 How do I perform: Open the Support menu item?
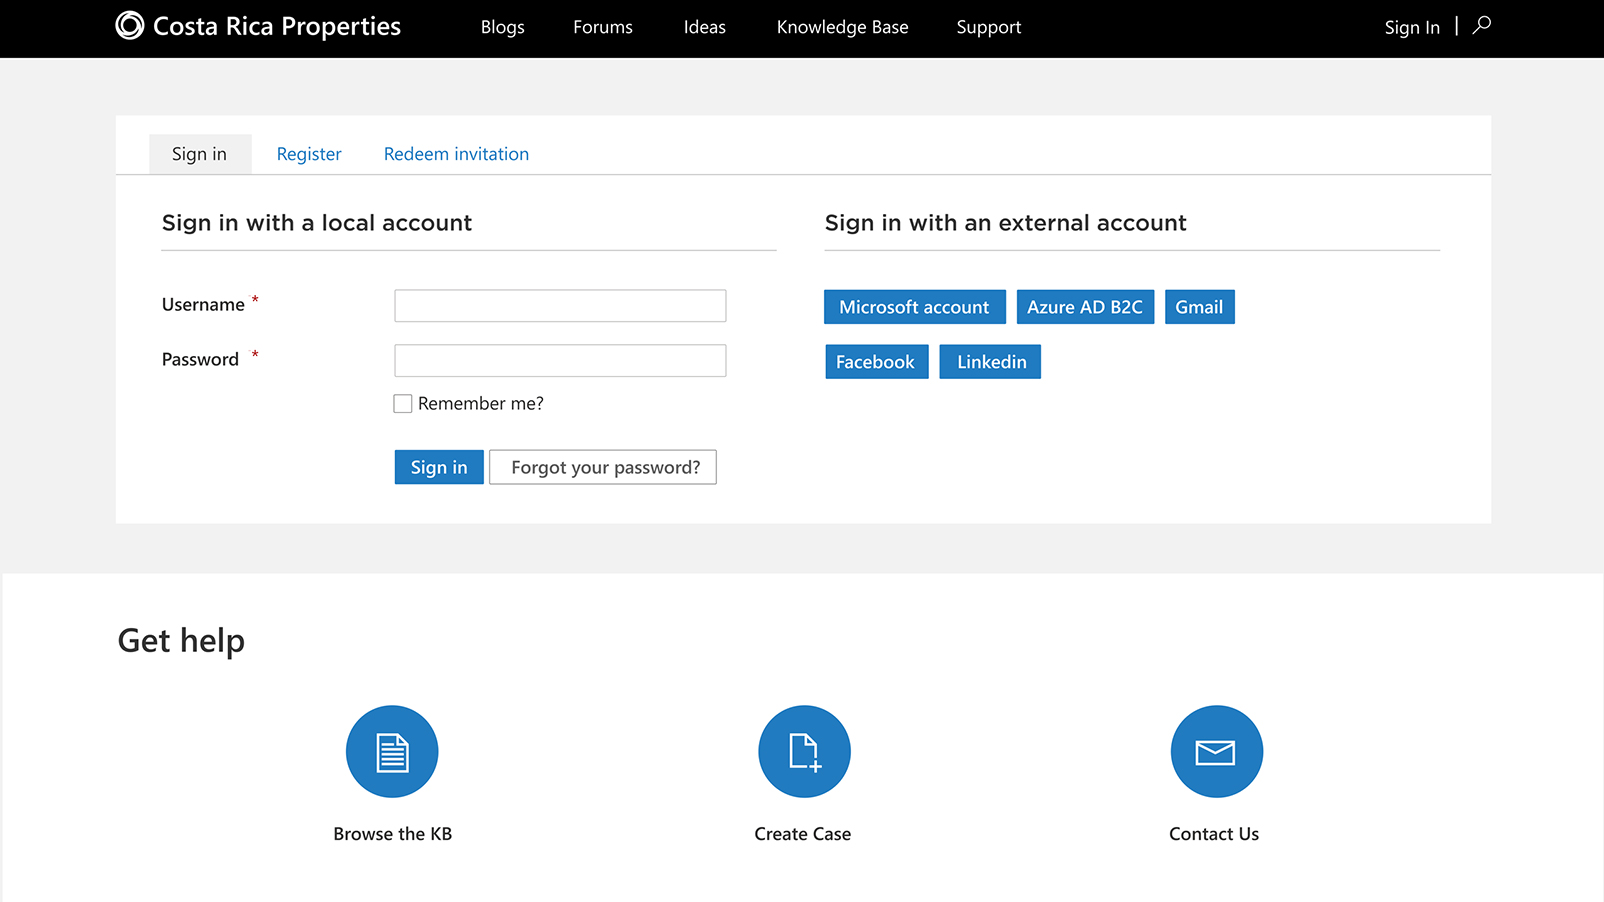pyautogui.click(x=988, y=27)
